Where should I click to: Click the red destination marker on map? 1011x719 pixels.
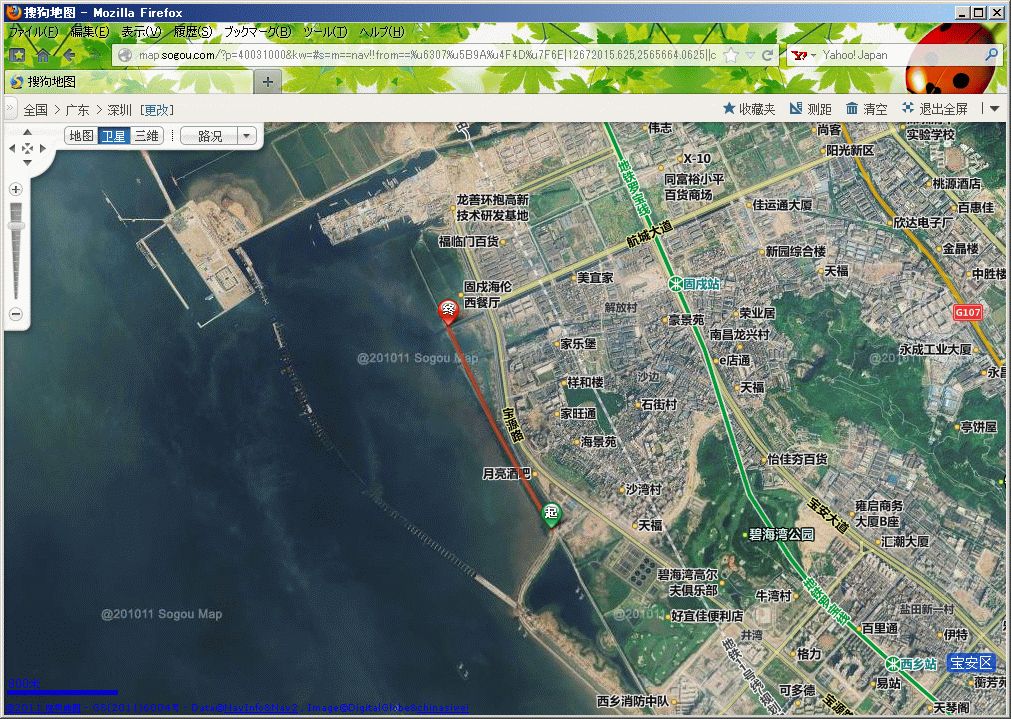pyautogui.click(x=449, y=310)
